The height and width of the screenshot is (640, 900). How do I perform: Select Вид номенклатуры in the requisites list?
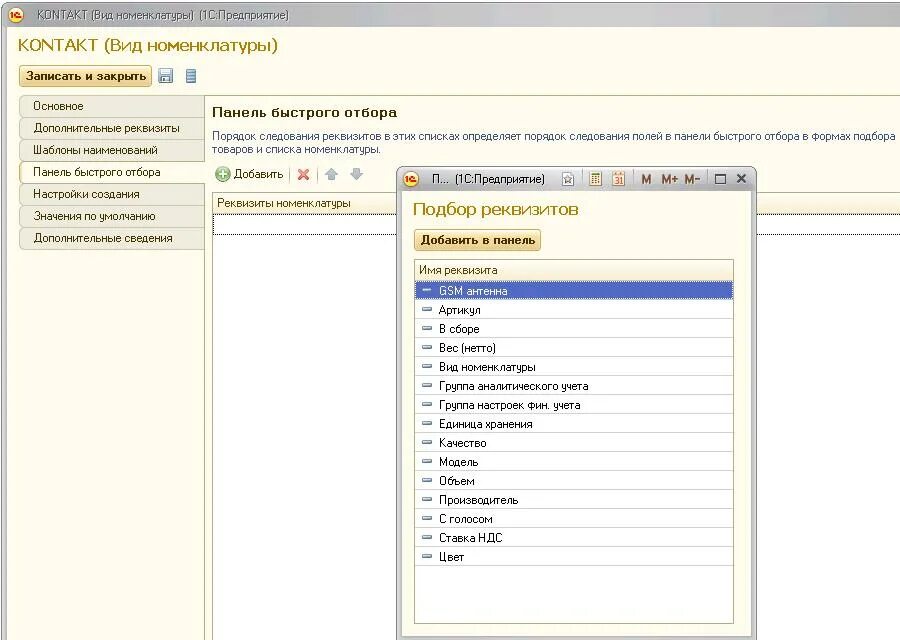click(573, 367)
